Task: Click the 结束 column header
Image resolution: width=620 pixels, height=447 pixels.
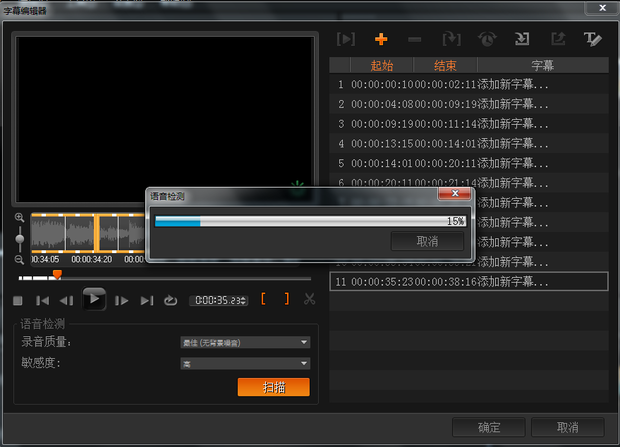Action: click(444, 66)
